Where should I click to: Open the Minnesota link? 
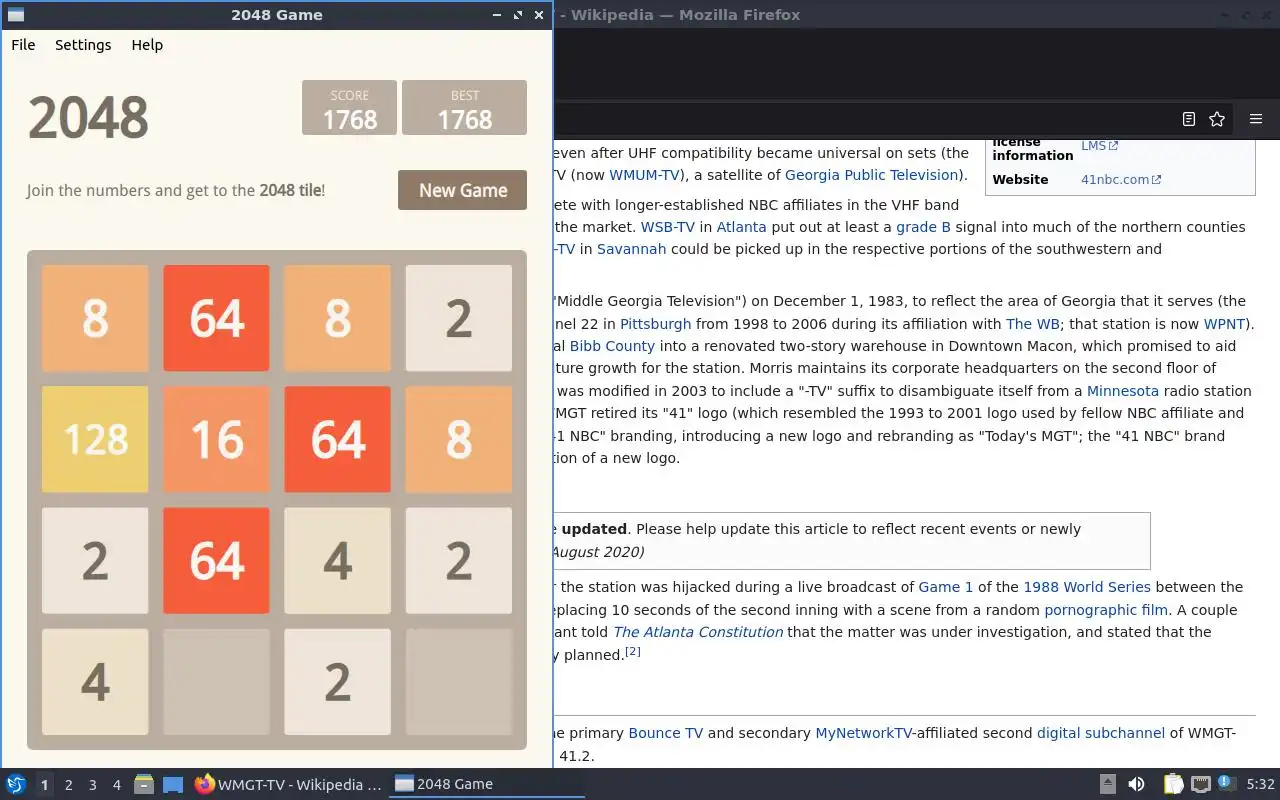point(1123,391)
